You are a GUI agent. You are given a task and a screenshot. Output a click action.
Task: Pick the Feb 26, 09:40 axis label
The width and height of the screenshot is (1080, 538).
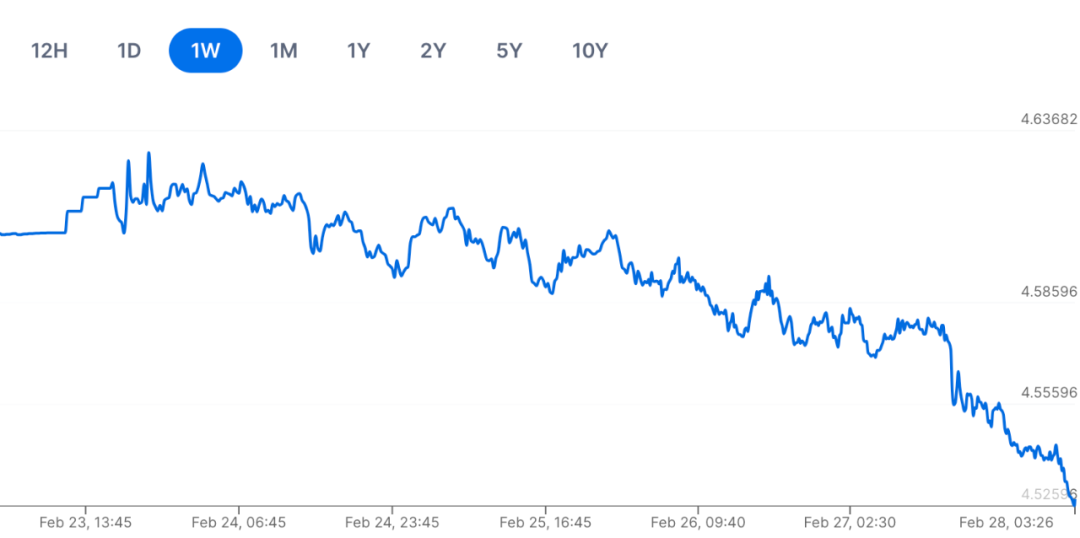pos(698,522)
